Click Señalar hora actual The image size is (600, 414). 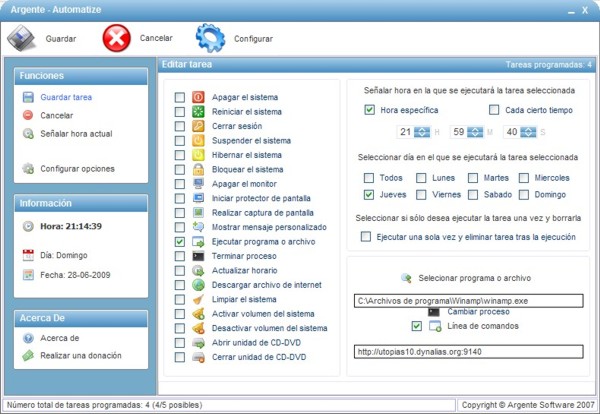(76, 134)
